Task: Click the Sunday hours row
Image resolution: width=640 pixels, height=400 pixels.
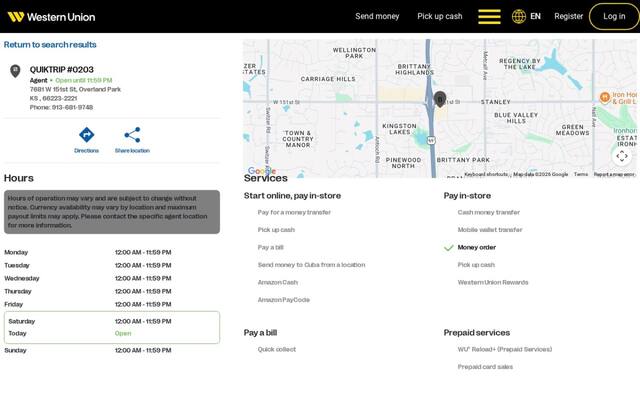Action: 112,351
